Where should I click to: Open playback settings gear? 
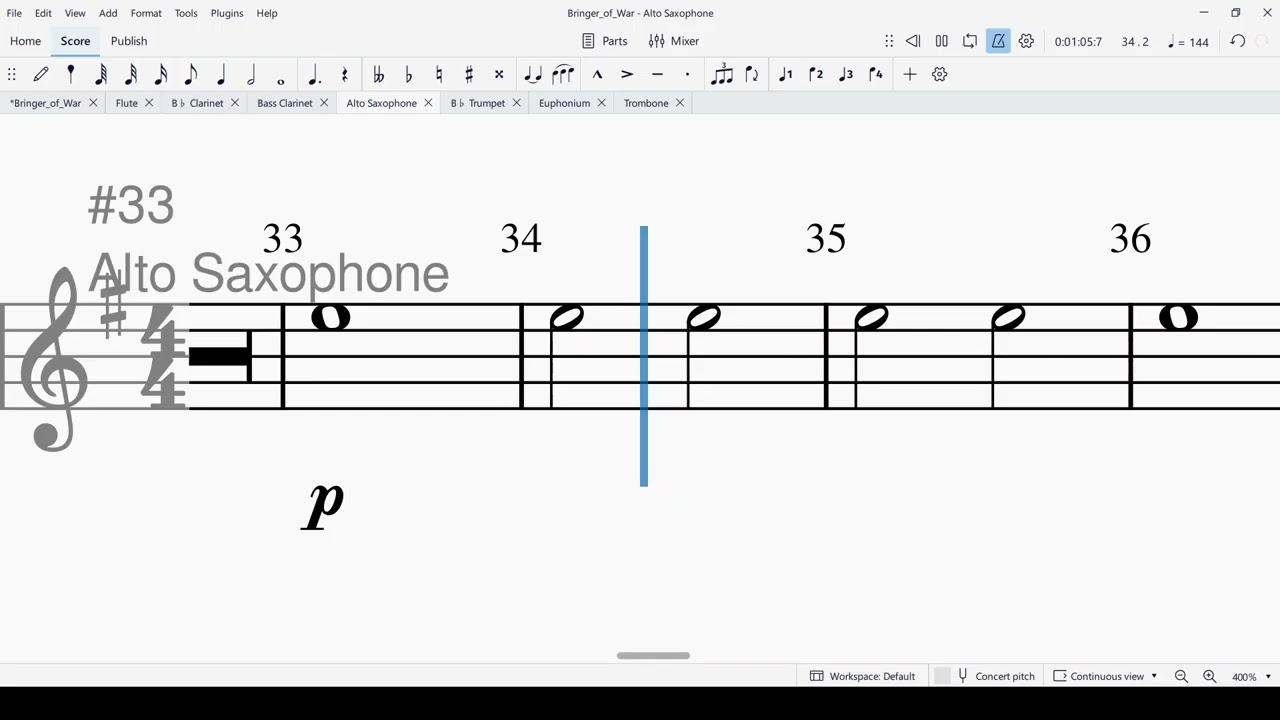tap(1026, 41)
